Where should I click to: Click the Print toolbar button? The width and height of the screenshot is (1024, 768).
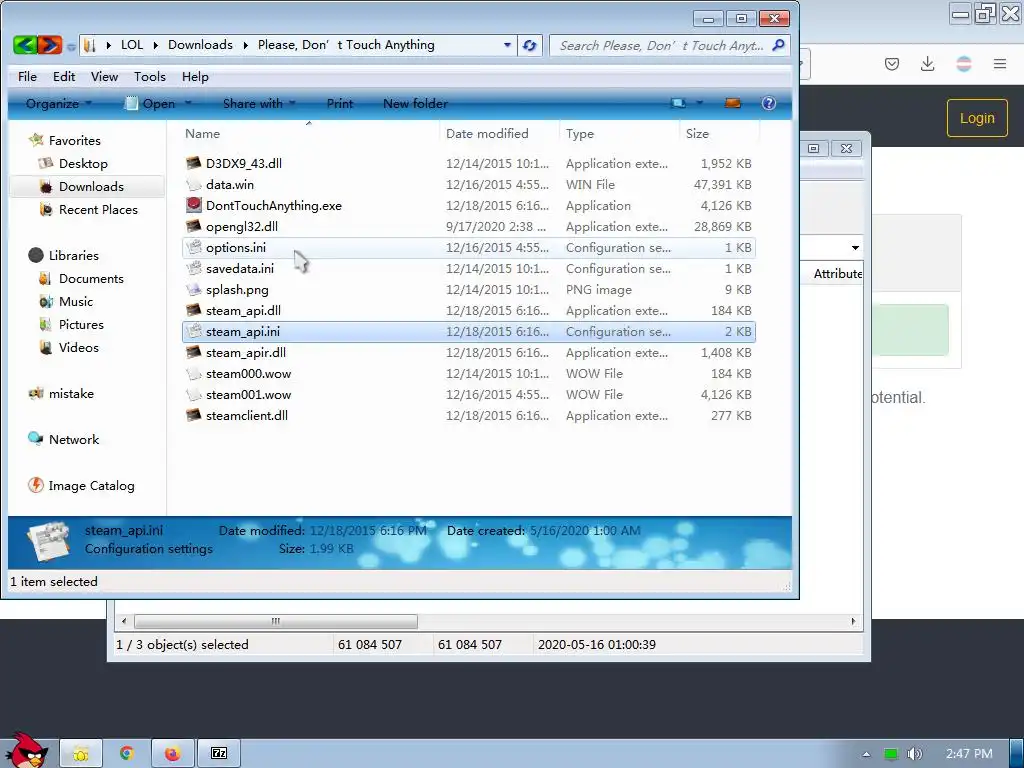coord(340,103)
